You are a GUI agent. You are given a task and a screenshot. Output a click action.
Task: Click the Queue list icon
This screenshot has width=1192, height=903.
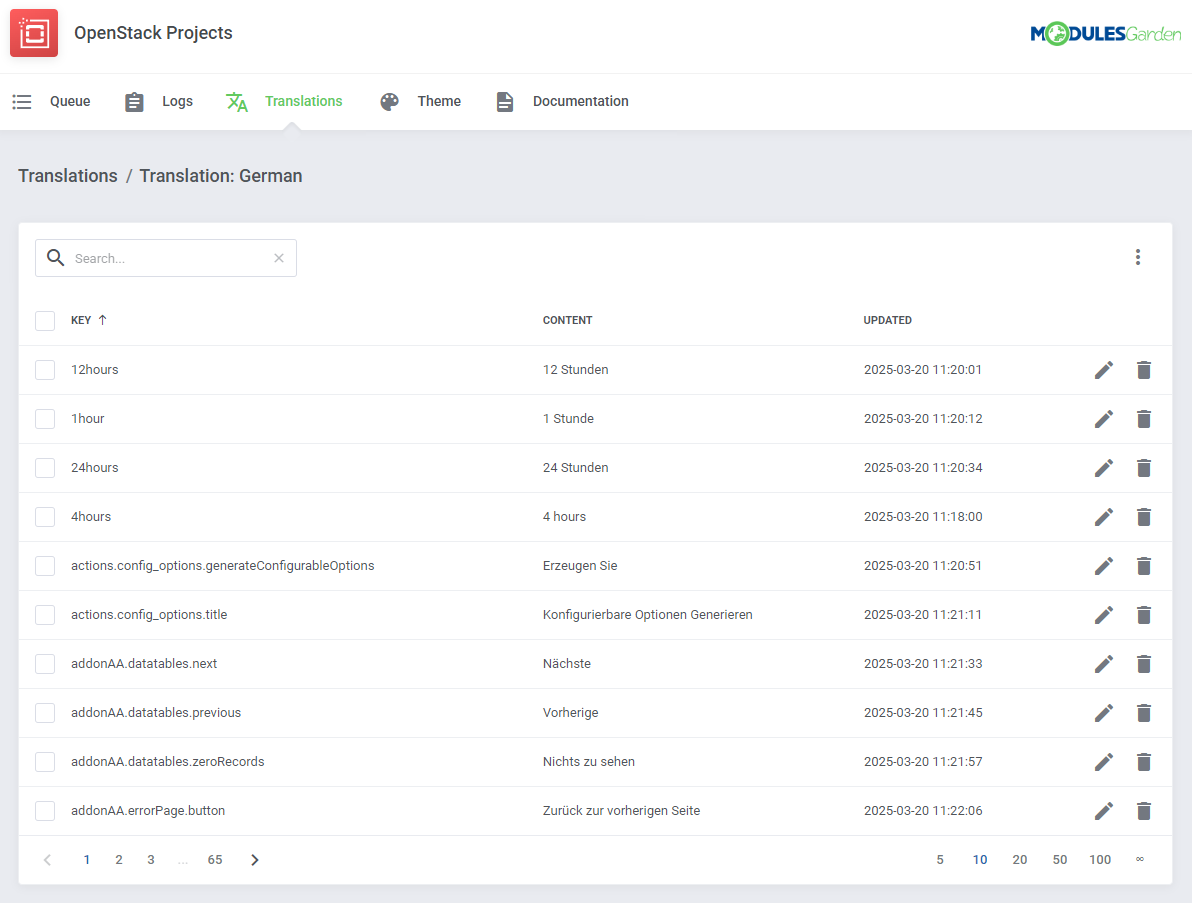21,101
